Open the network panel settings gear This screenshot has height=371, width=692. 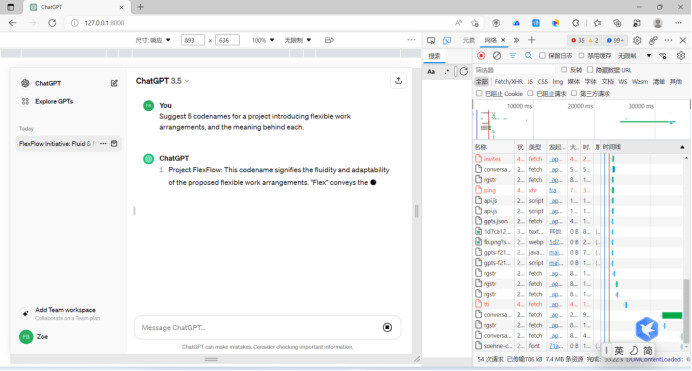pos(681,56)
